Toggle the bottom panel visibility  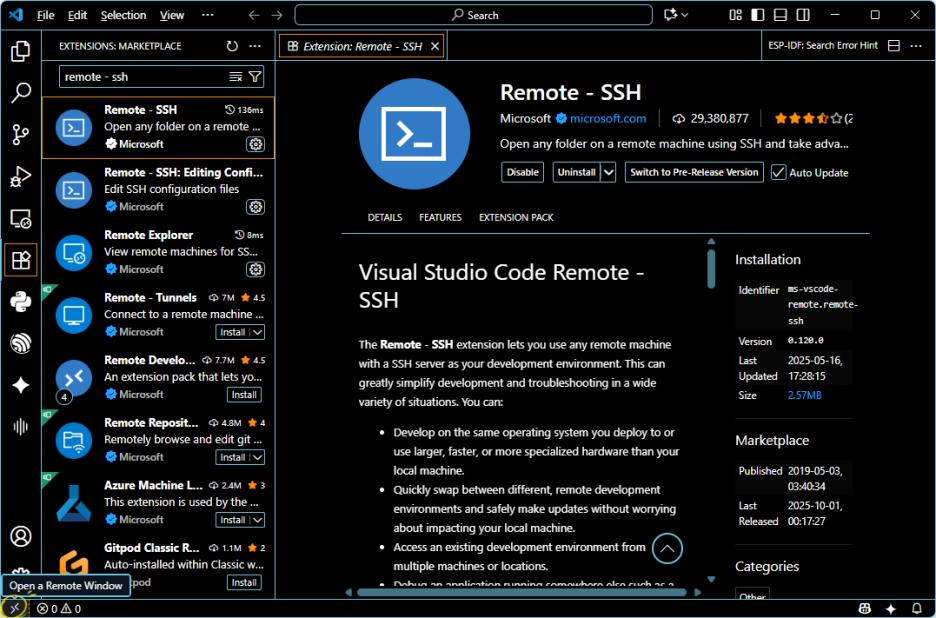point(780,15)
